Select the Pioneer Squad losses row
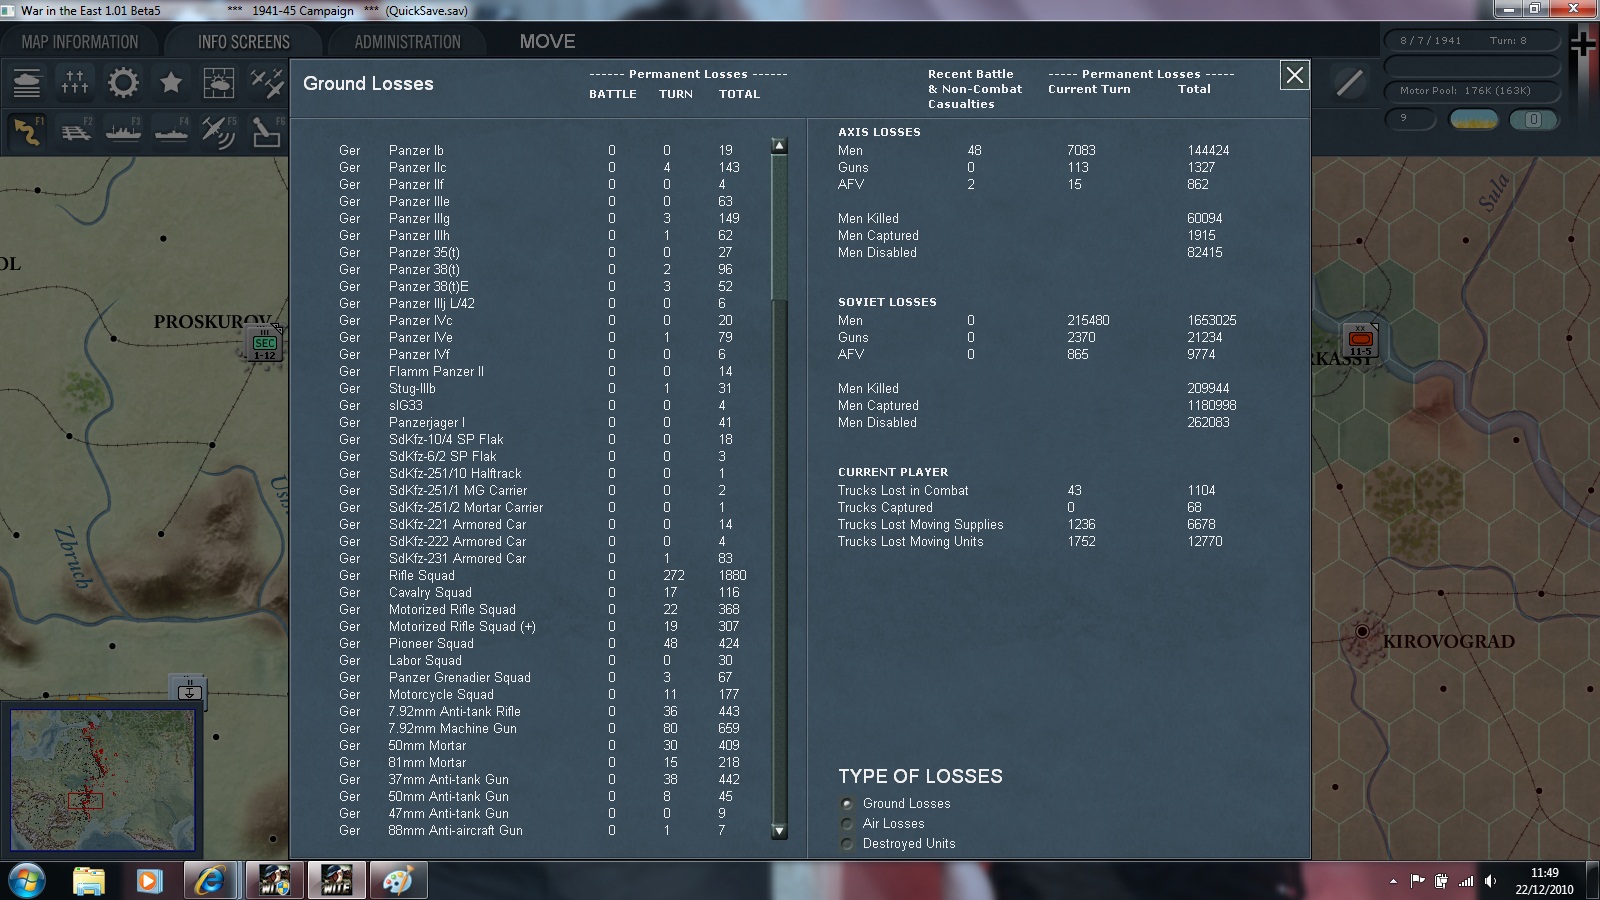 tap(545, 644)
